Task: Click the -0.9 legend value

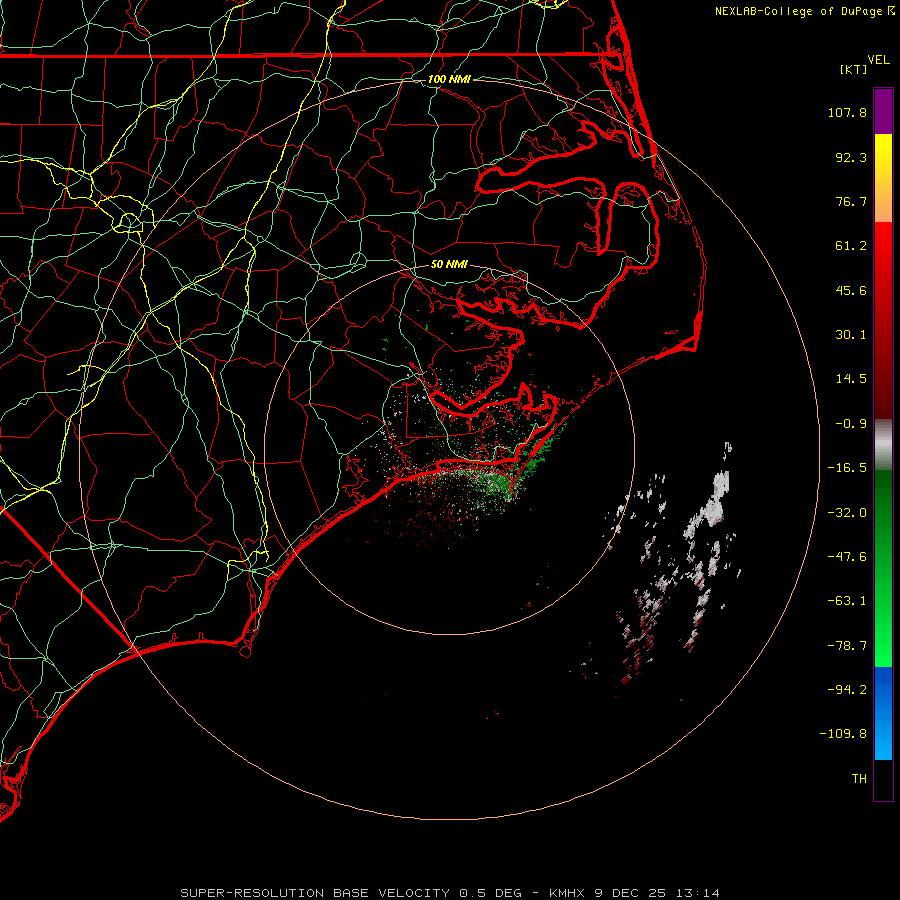Action: click(x=851, y=424)
